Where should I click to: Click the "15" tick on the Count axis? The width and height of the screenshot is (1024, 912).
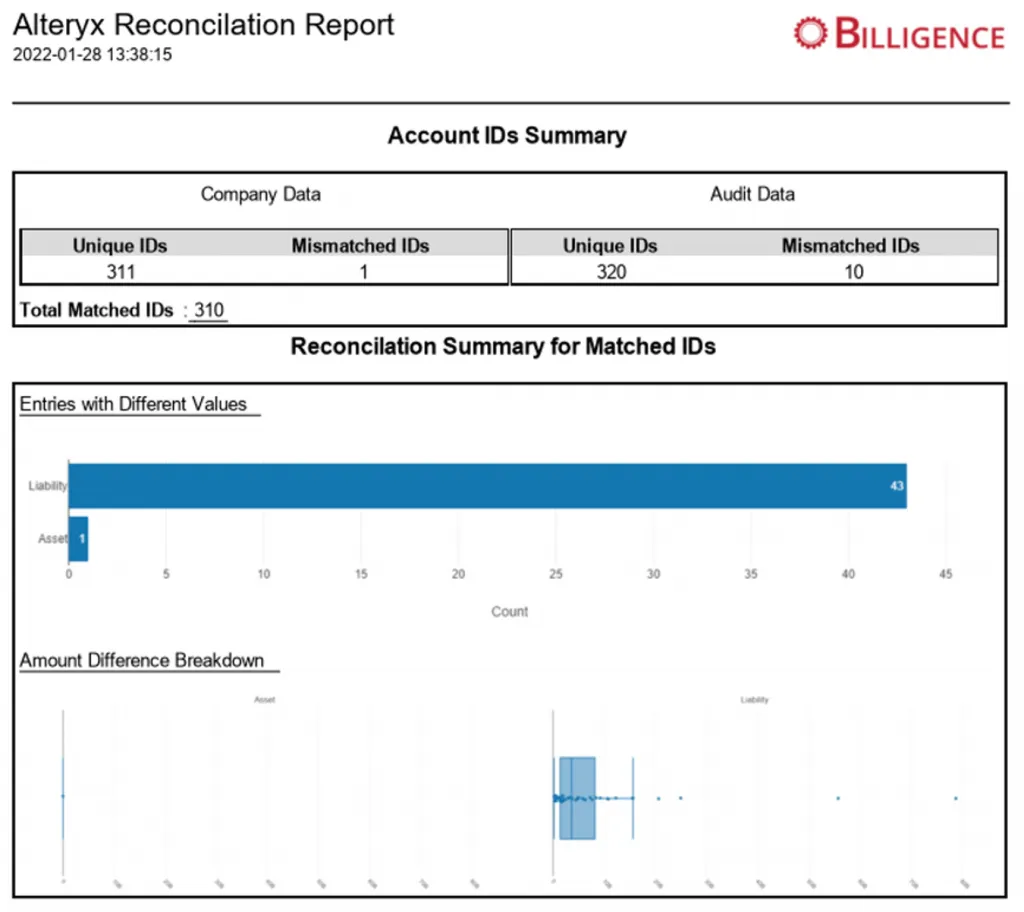point(361,574)
